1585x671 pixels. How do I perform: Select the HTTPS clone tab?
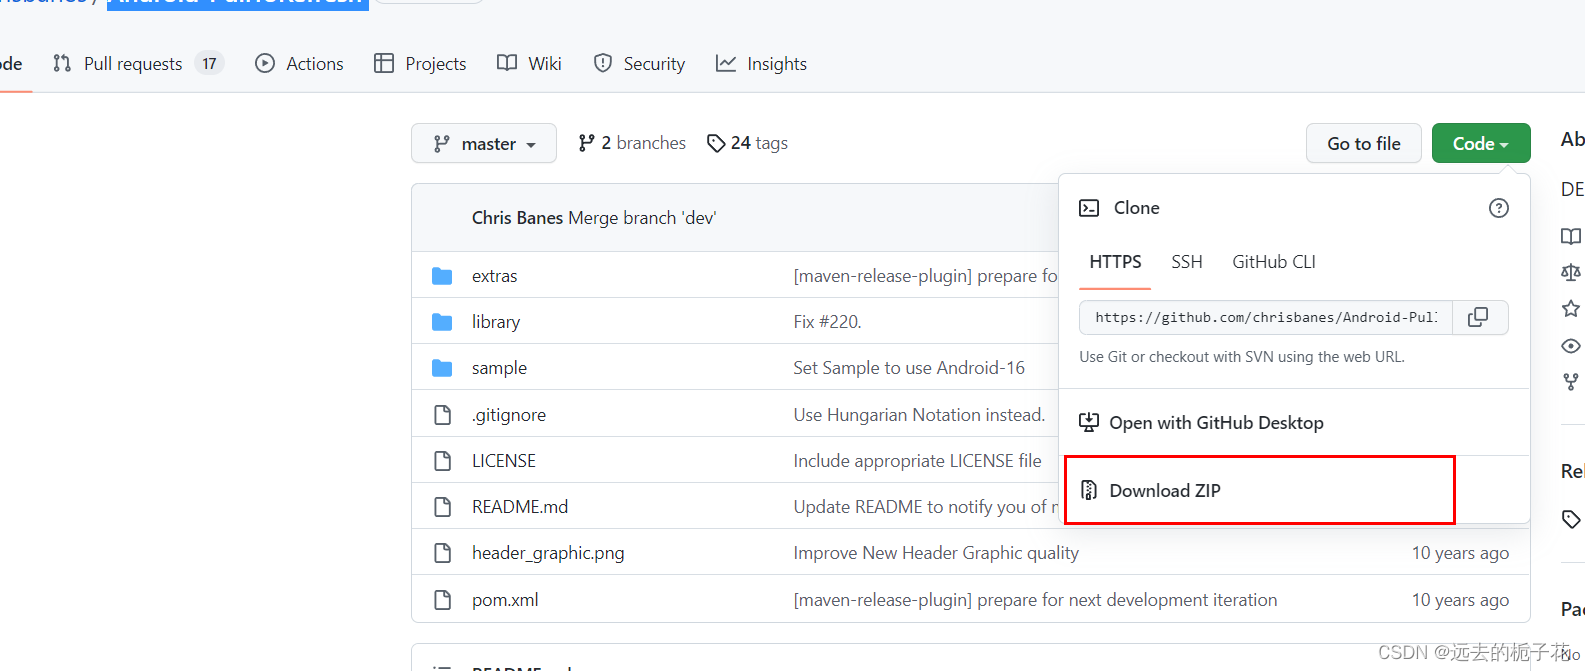(1115, 262)
